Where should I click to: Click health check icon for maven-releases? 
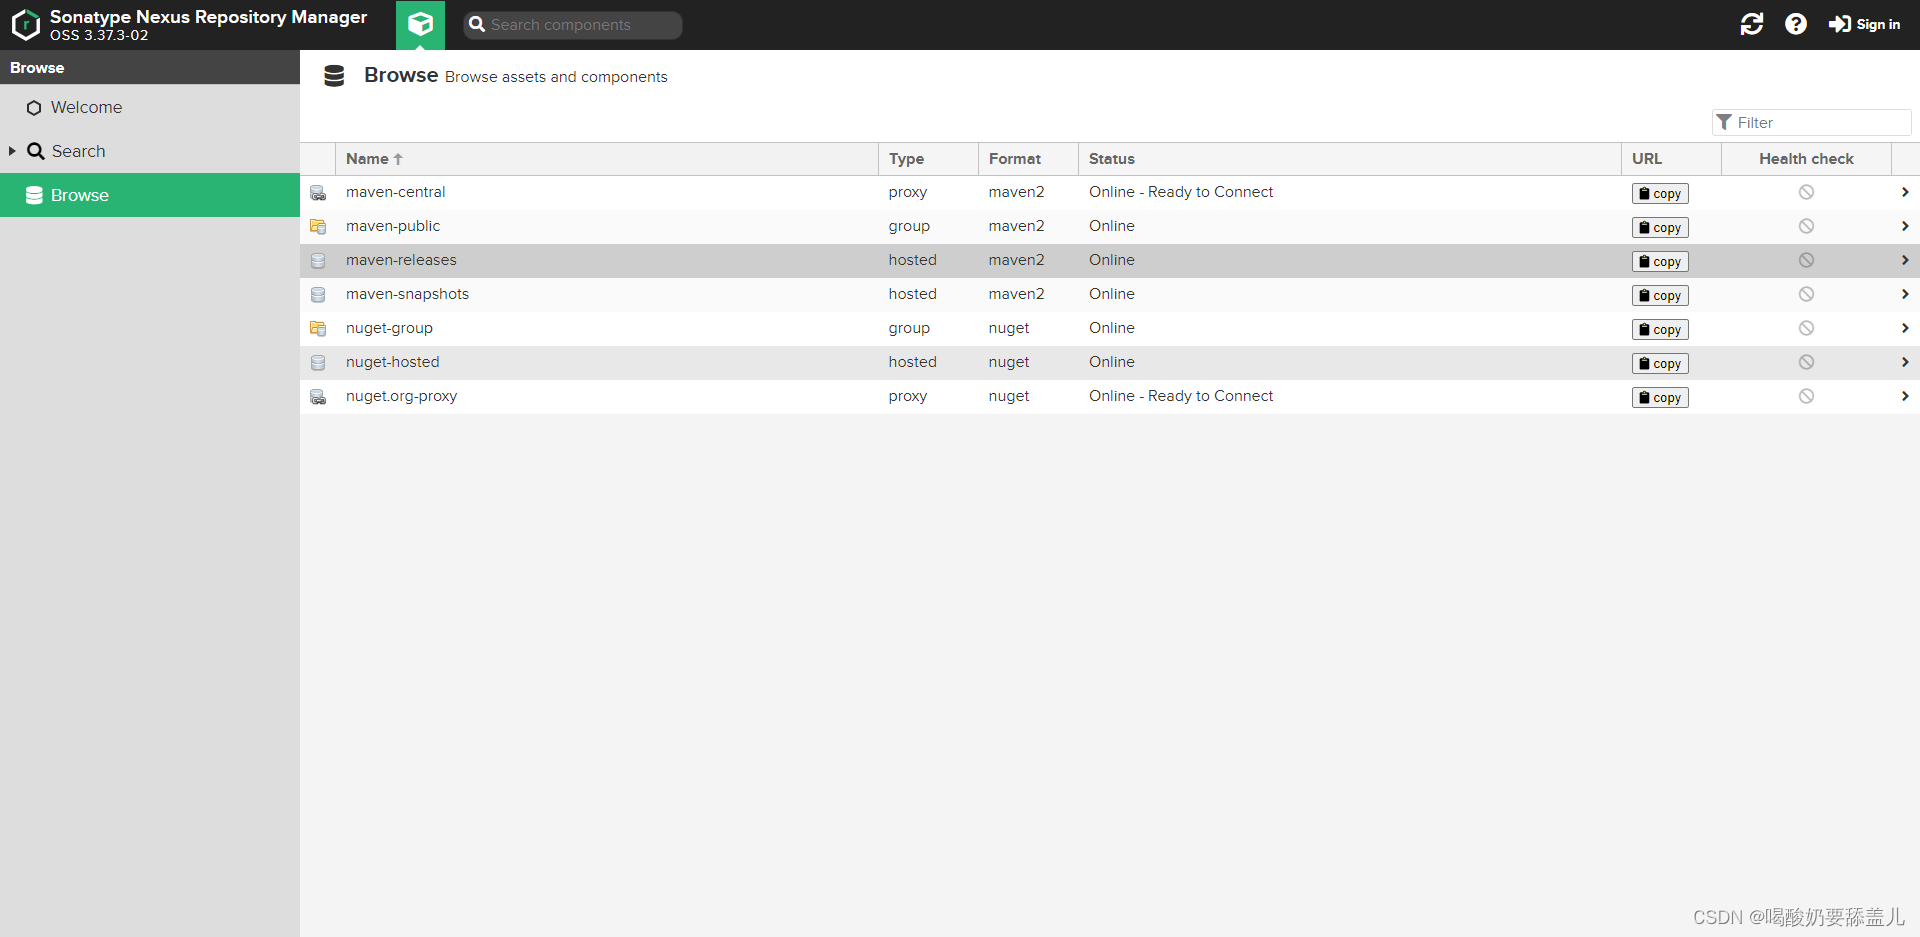point(1806,260)
